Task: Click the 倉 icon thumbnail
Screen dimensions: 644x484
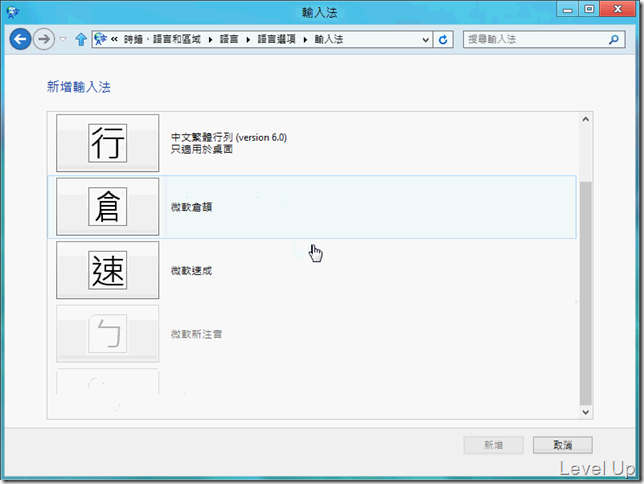Action: (x=108, y=207)
